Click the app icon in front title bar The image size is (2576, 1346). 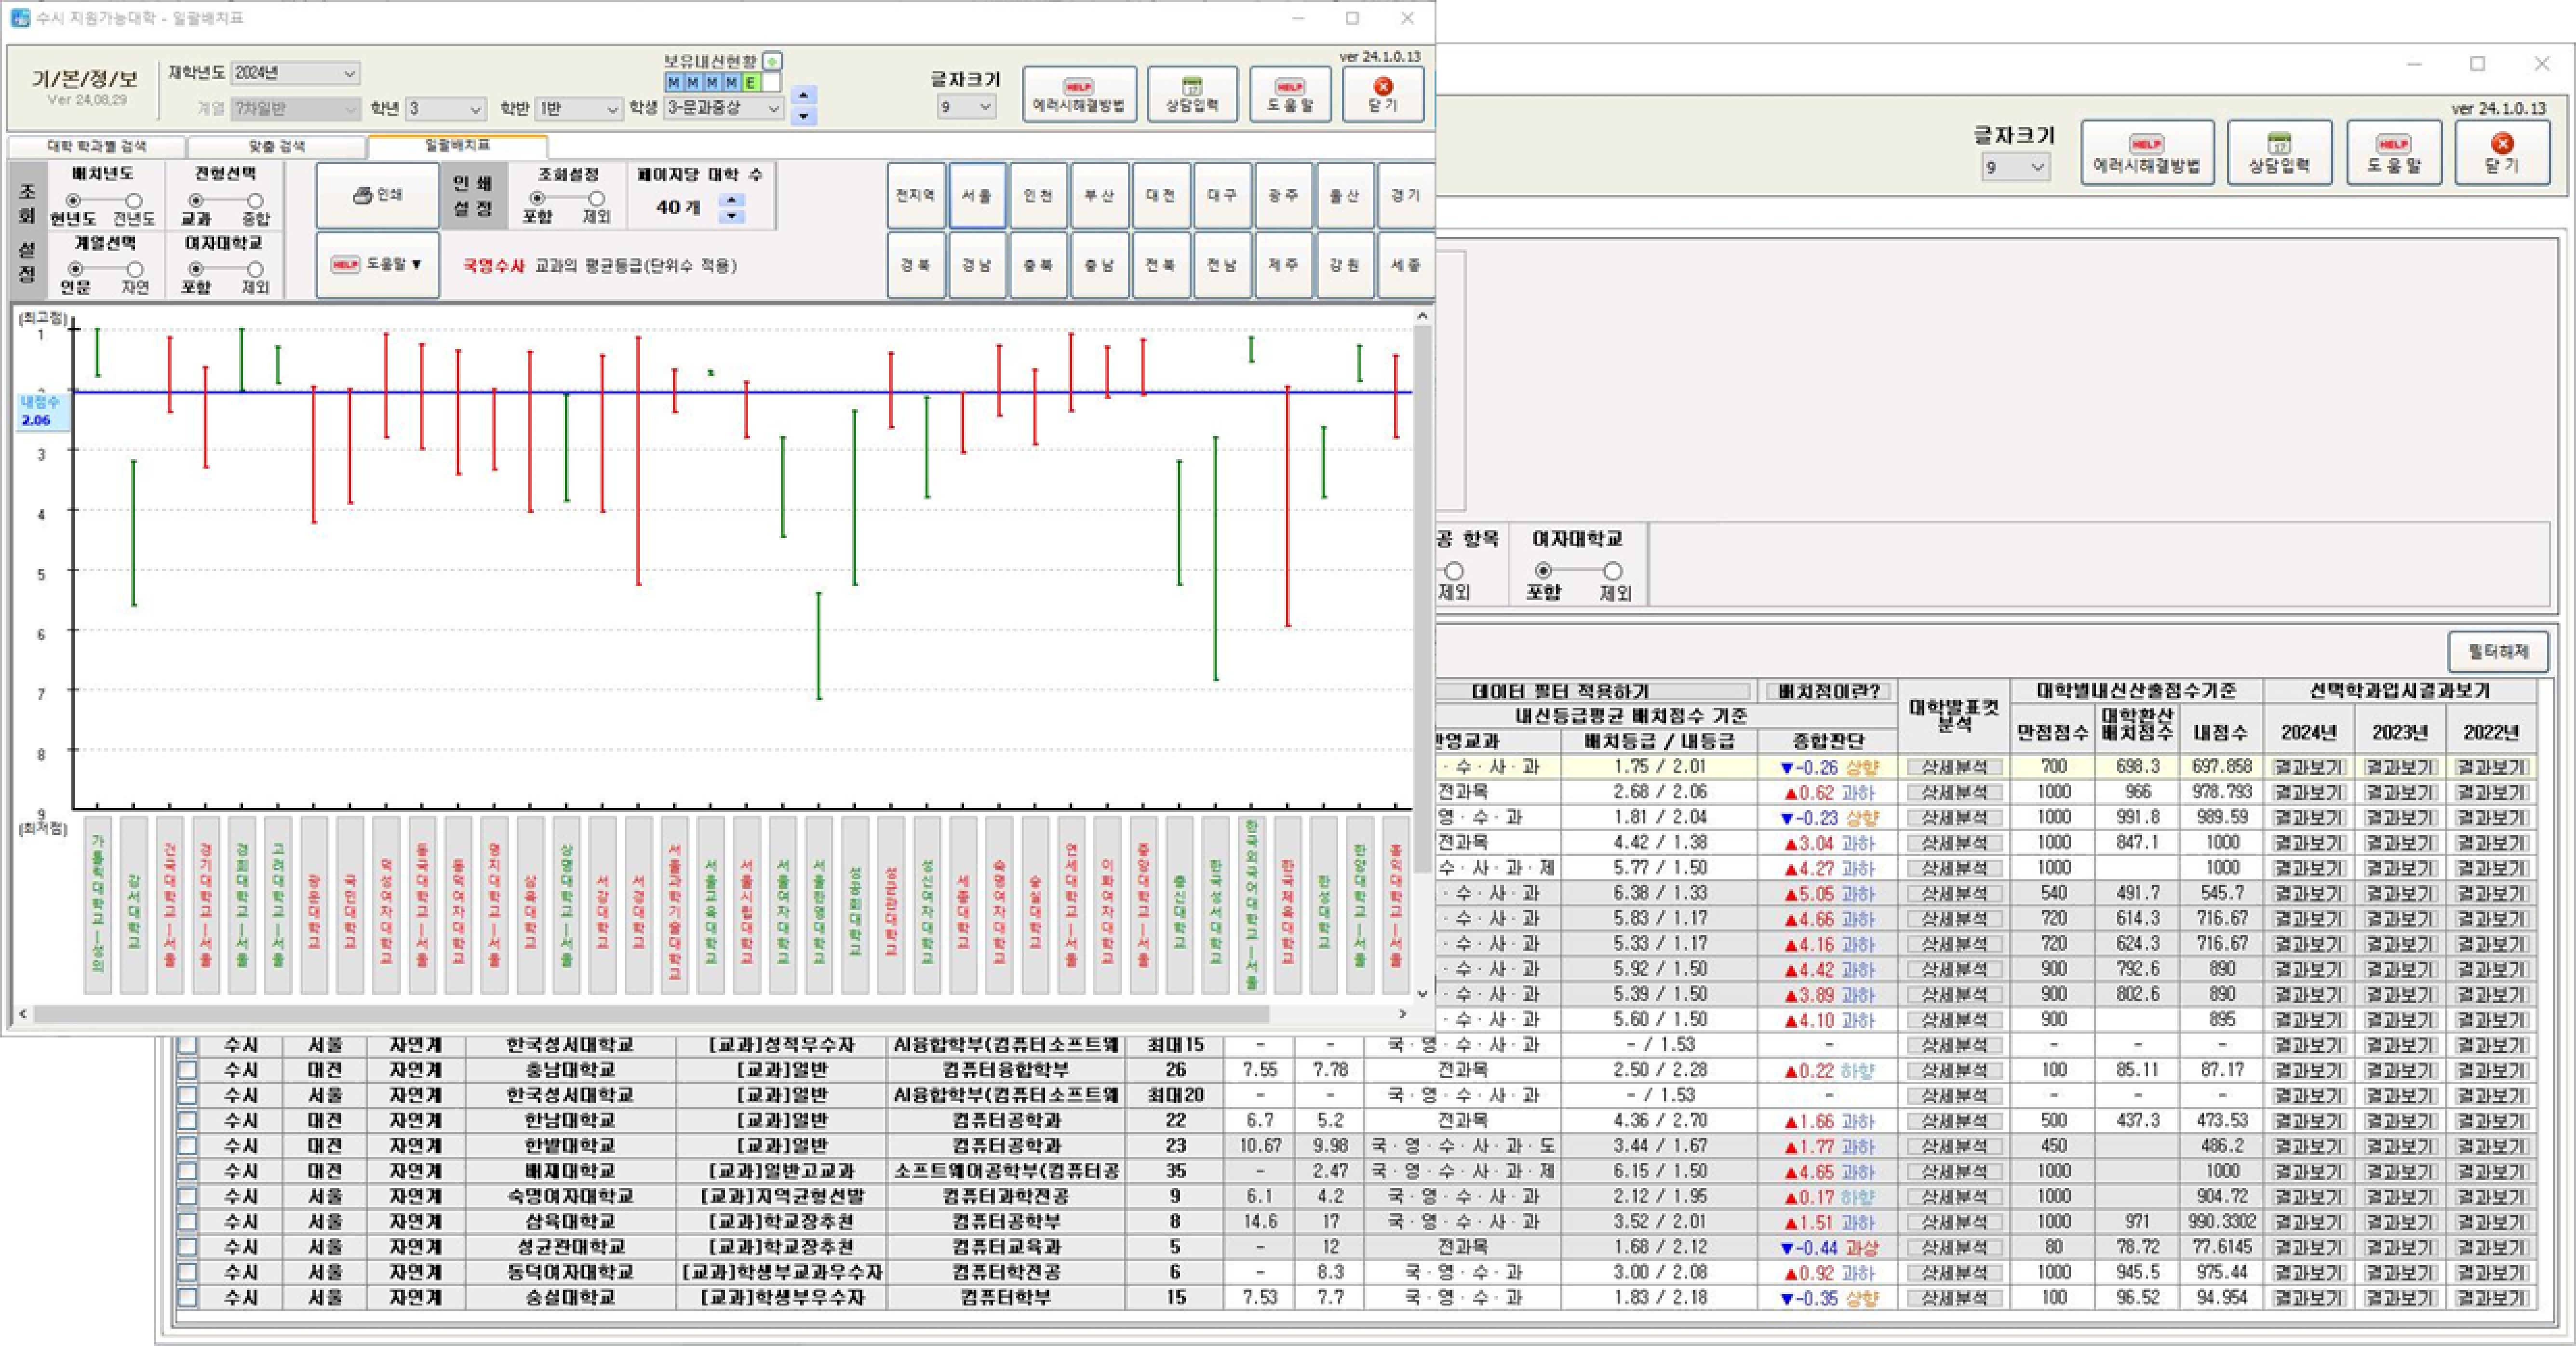tap(20, 18)
